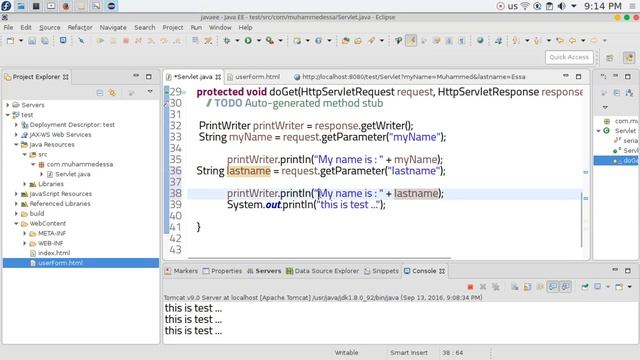
Task: Click the Open Perspective icon
Action: click(x=610, y=58)
